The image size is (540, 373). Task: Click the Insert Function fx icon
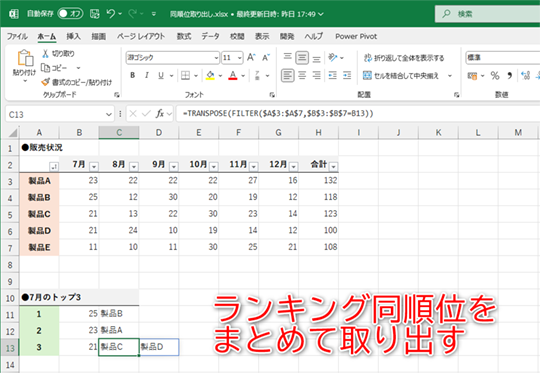pyautogui.click(x=160, y=114)
